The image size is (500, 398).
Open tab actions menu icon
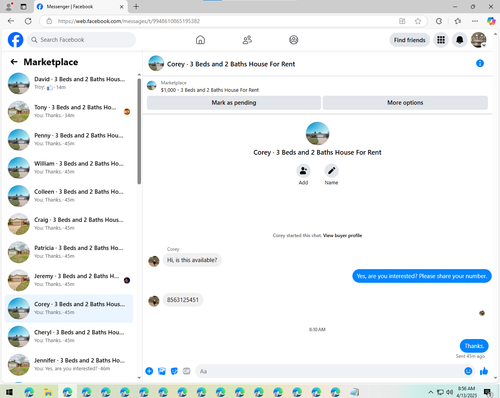(23, 6)
